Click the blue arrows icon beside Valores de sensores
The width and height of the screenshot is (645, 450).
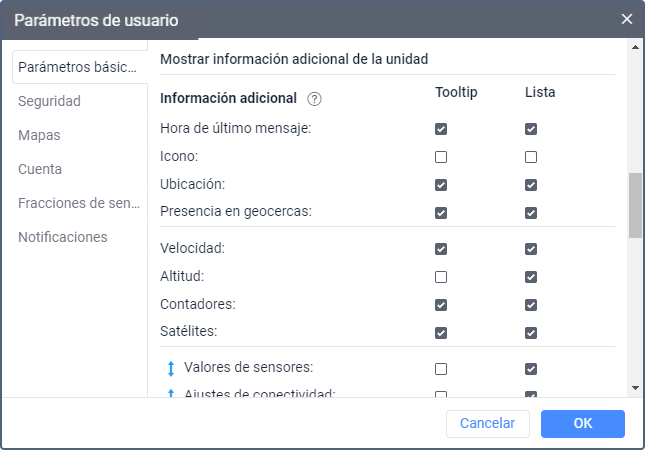pos(170,368)
